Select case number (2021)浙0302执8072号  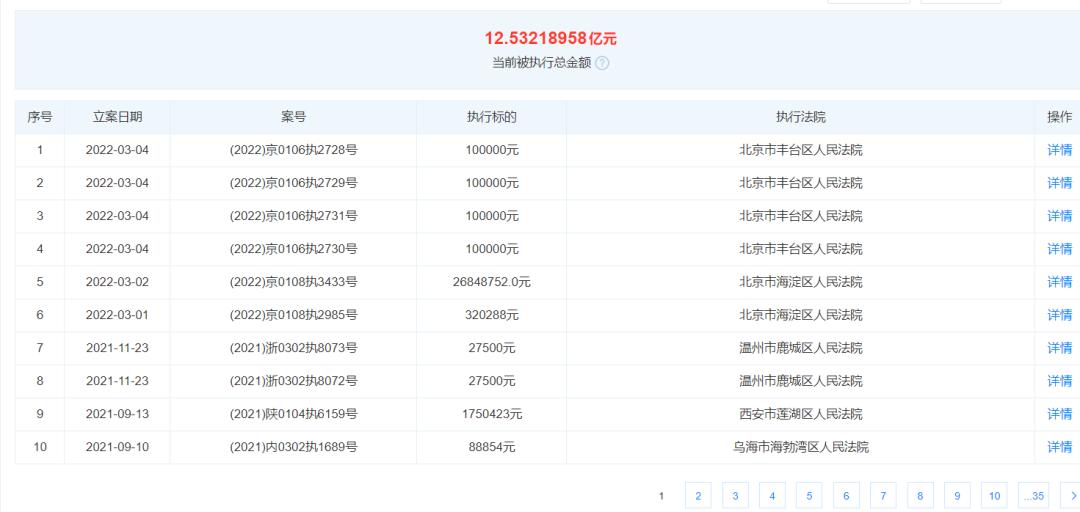point(293,381)
